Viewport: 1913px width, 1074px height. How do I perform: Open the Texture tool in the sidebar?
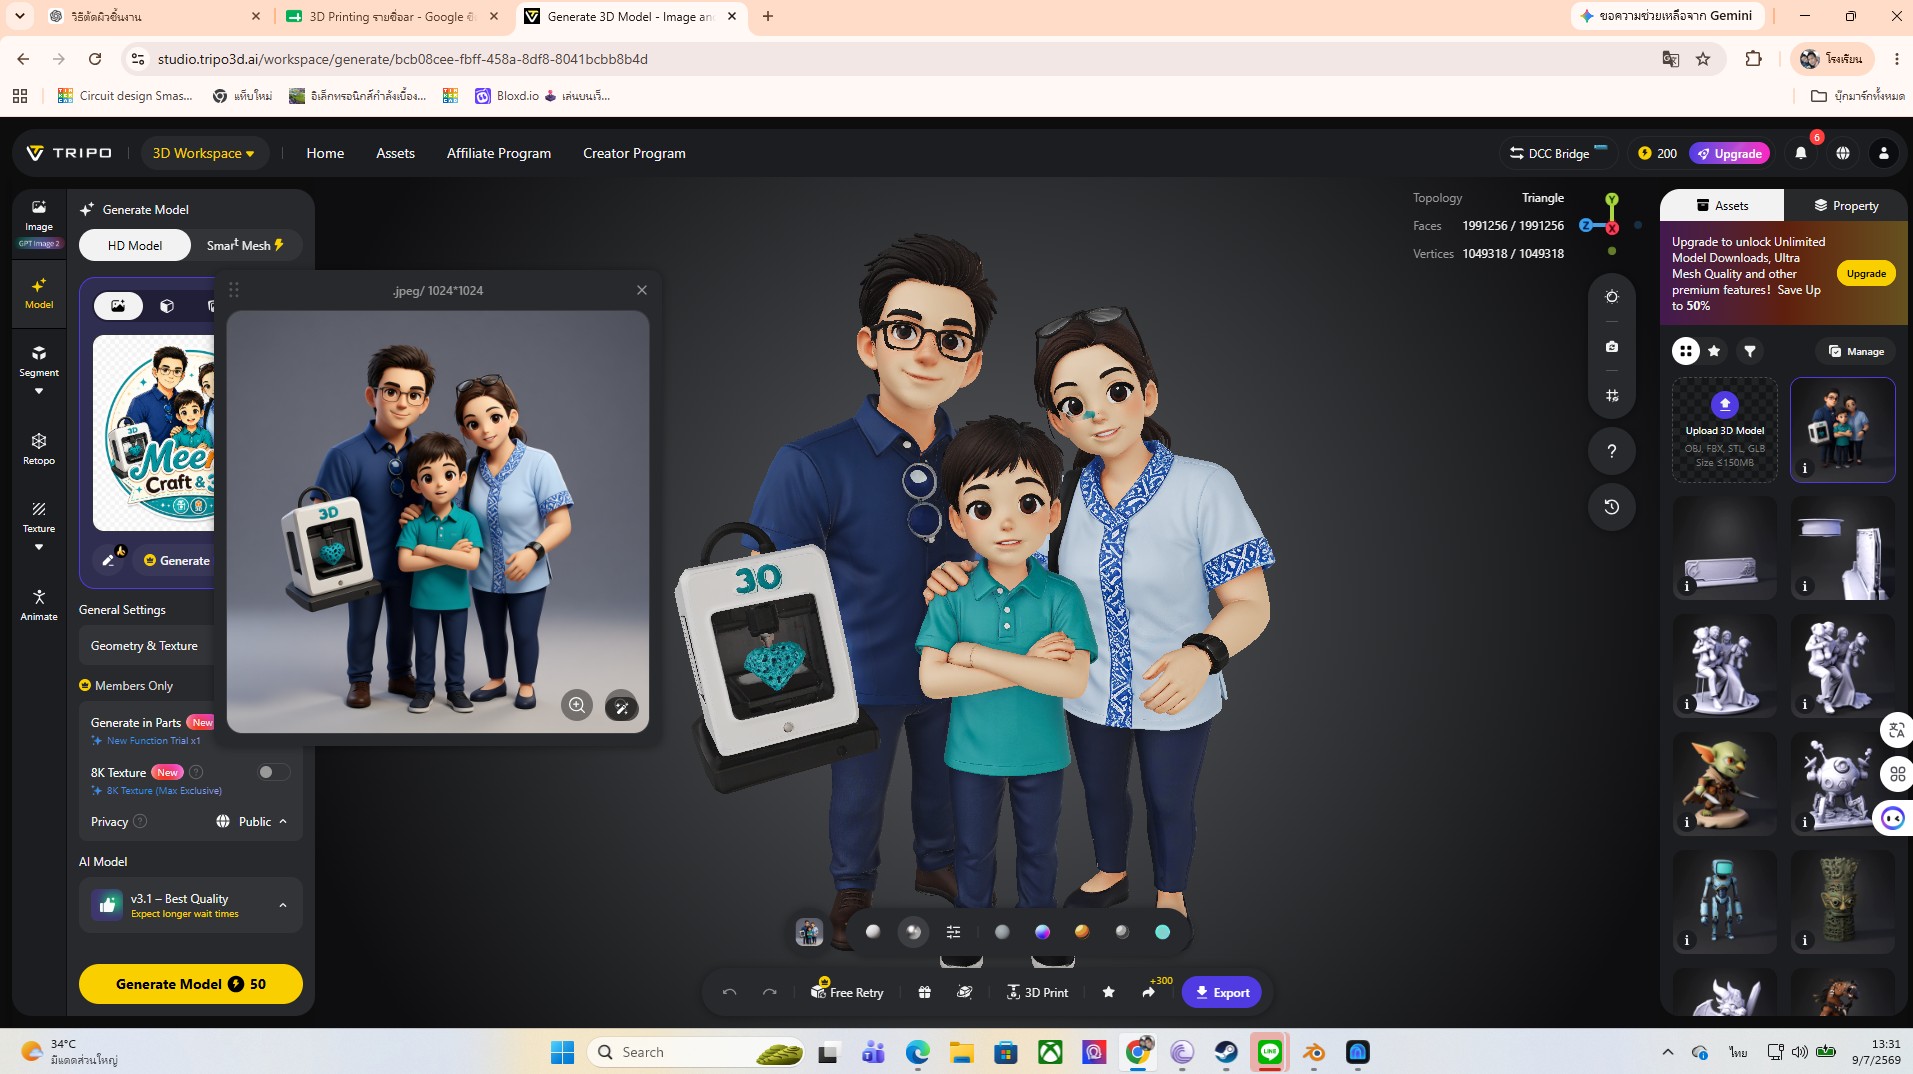[x=39, y=517]
